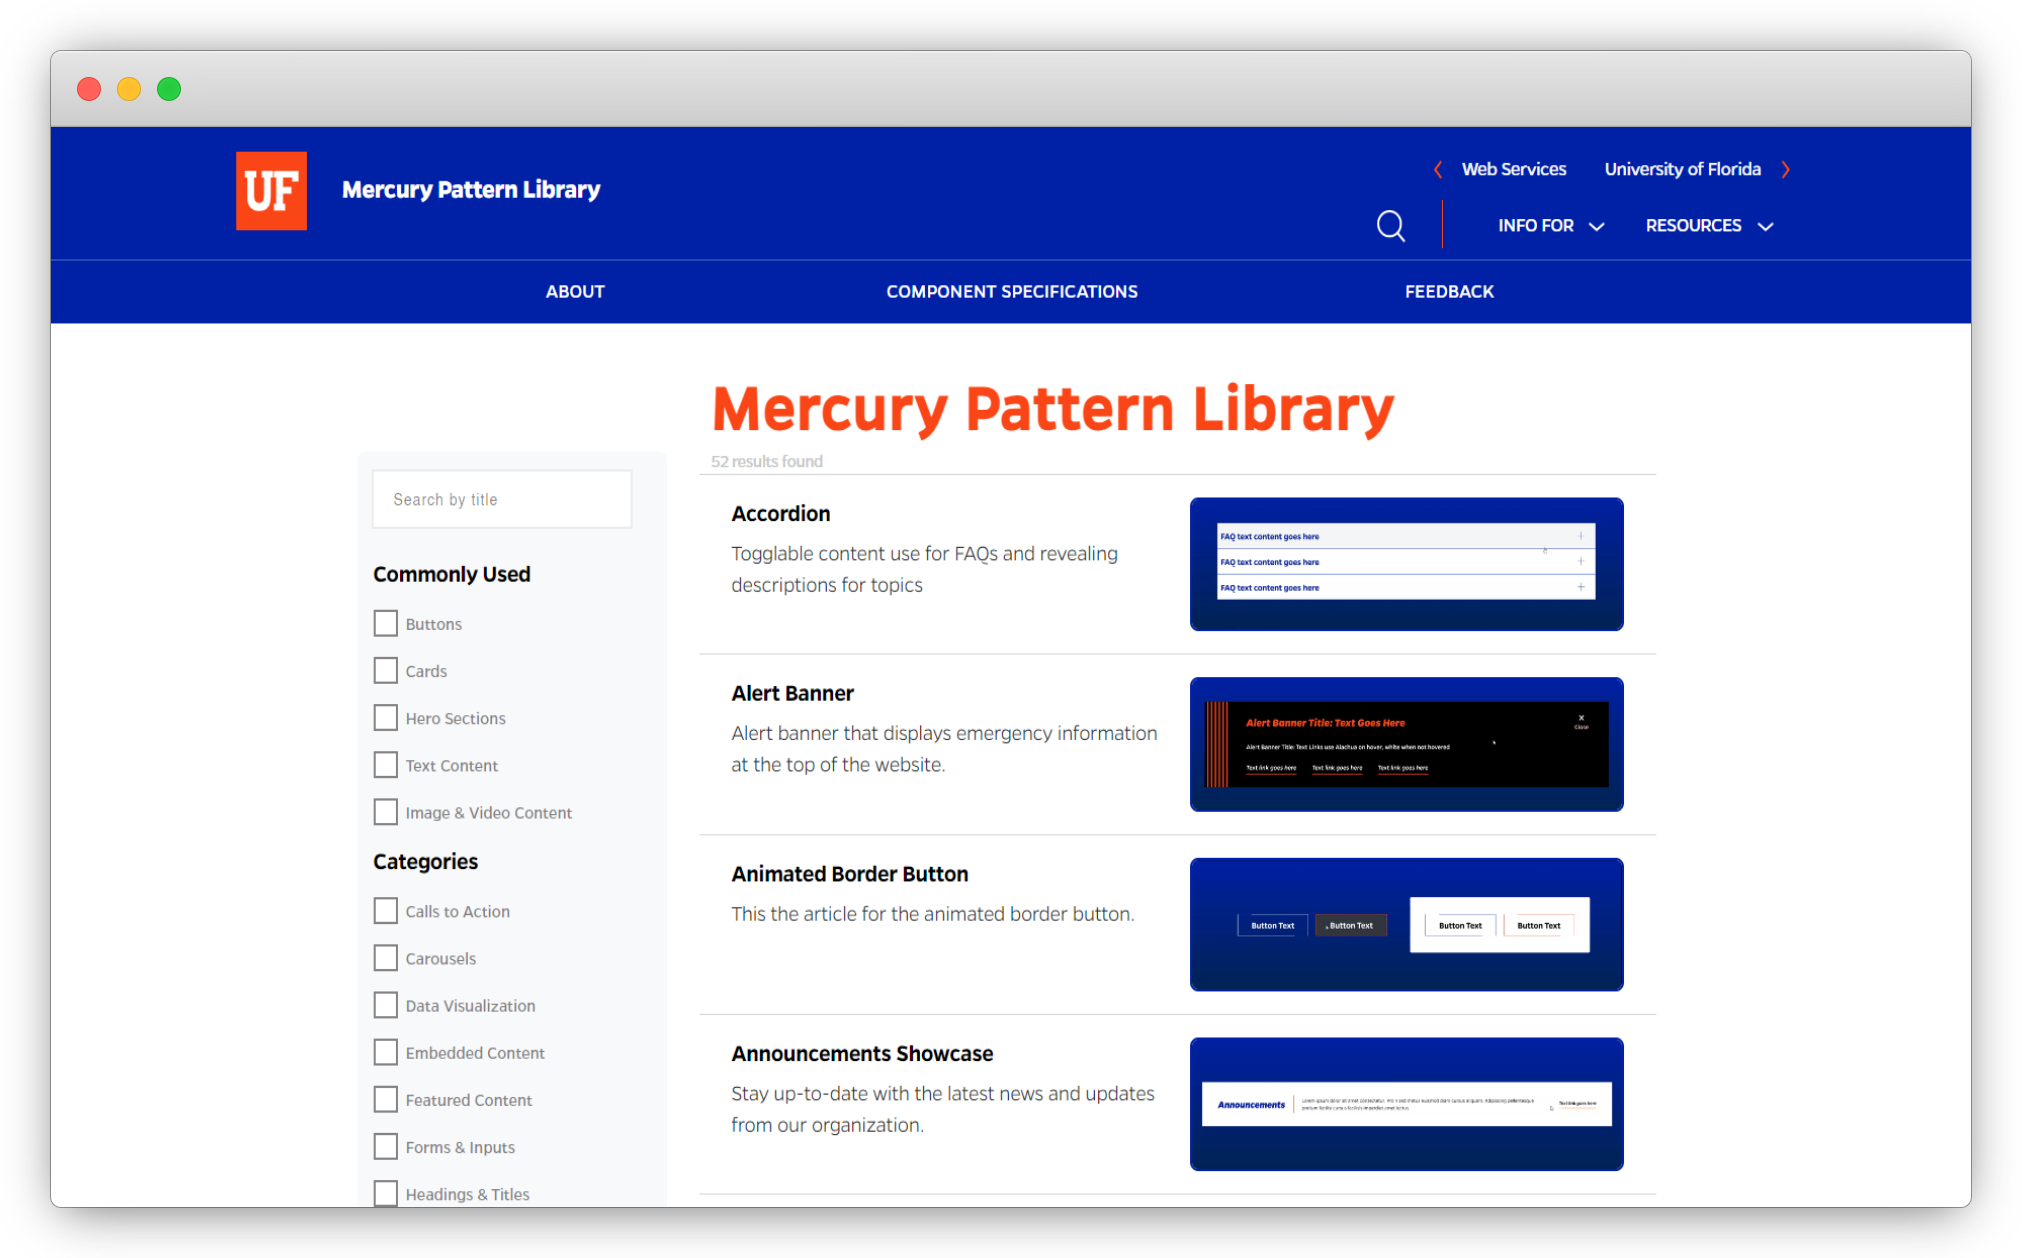Select the Data Visualization checkbox

pos(385,1005)
